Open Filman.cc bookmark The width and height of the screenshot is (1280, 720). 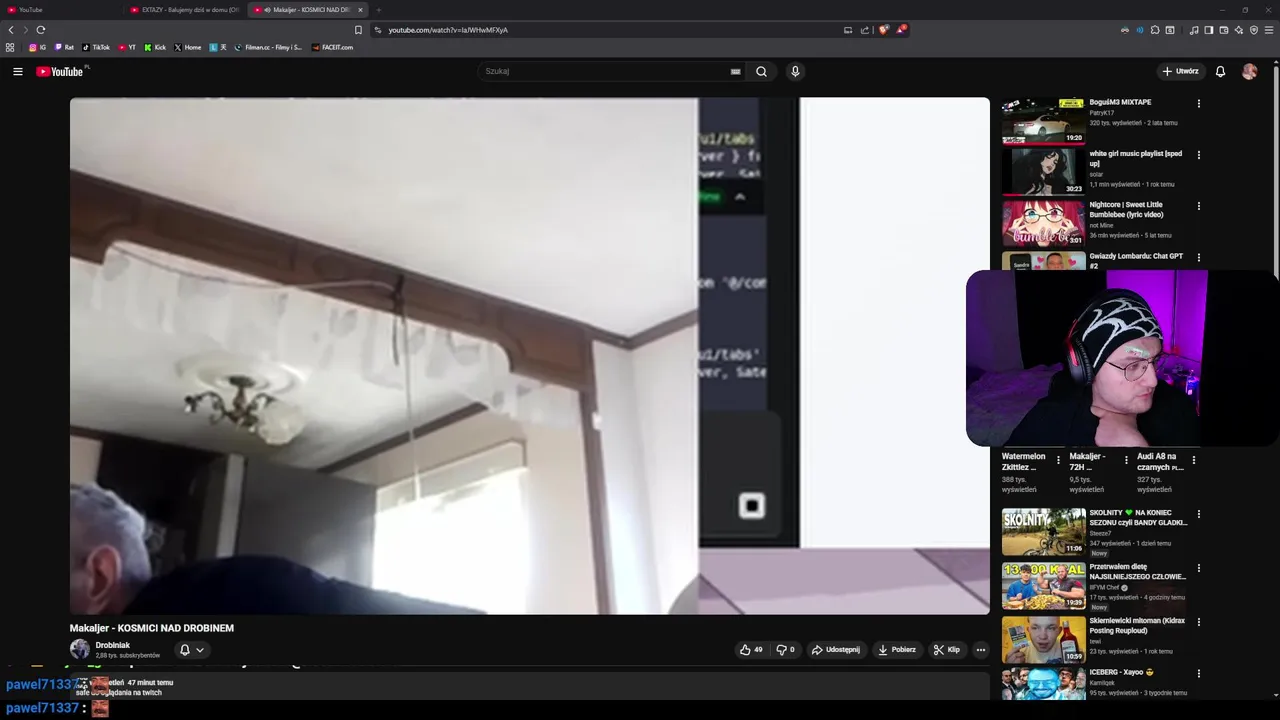tap(268, 47)
